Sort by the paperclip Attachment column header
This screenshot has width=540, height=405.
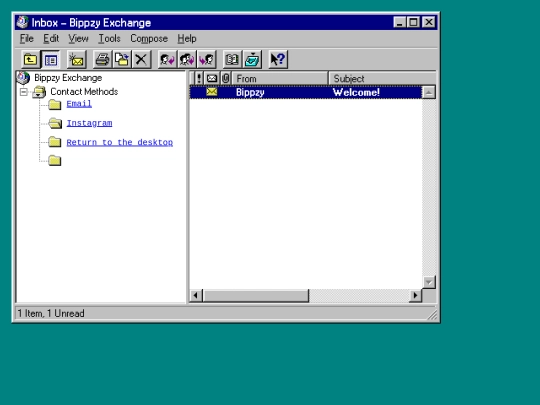tap(226, 79)
